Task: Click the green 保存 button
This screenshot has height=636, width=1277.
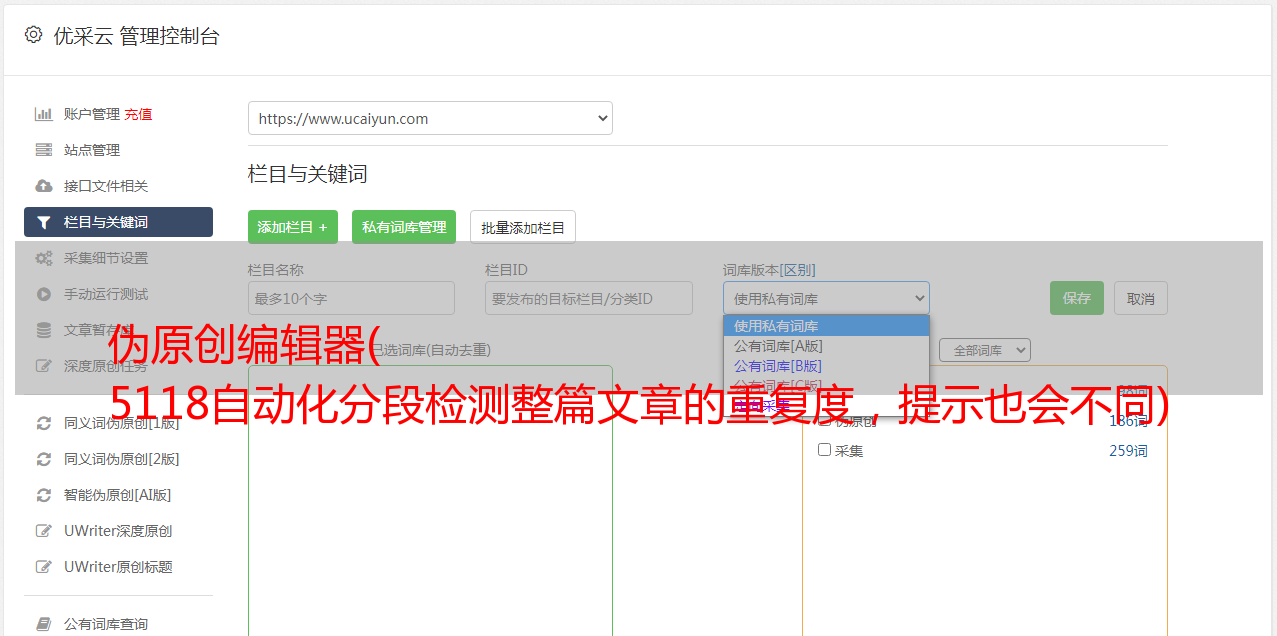Action: coord(1077,298)
